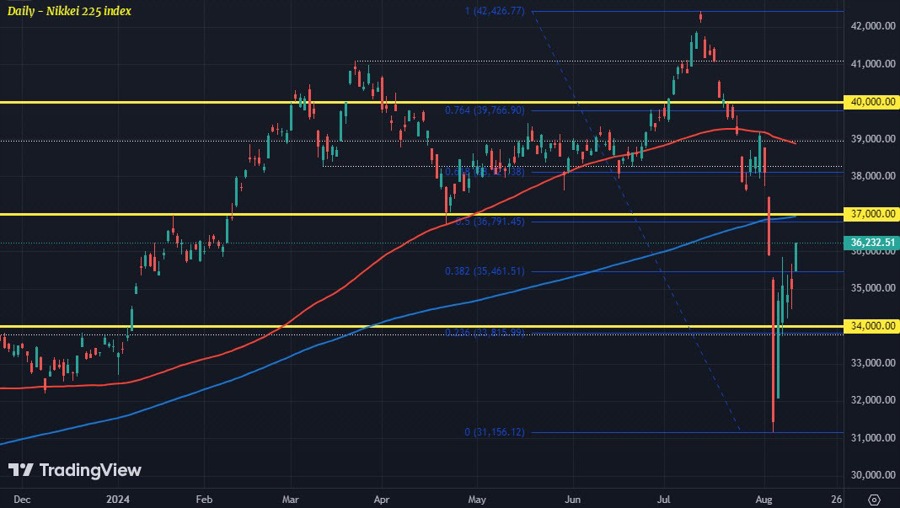Image resolution: width=900 pixels, height=508 pixels.
Task: Click the 31,000.00 price axis label
Action: click(x=873, y=438)
